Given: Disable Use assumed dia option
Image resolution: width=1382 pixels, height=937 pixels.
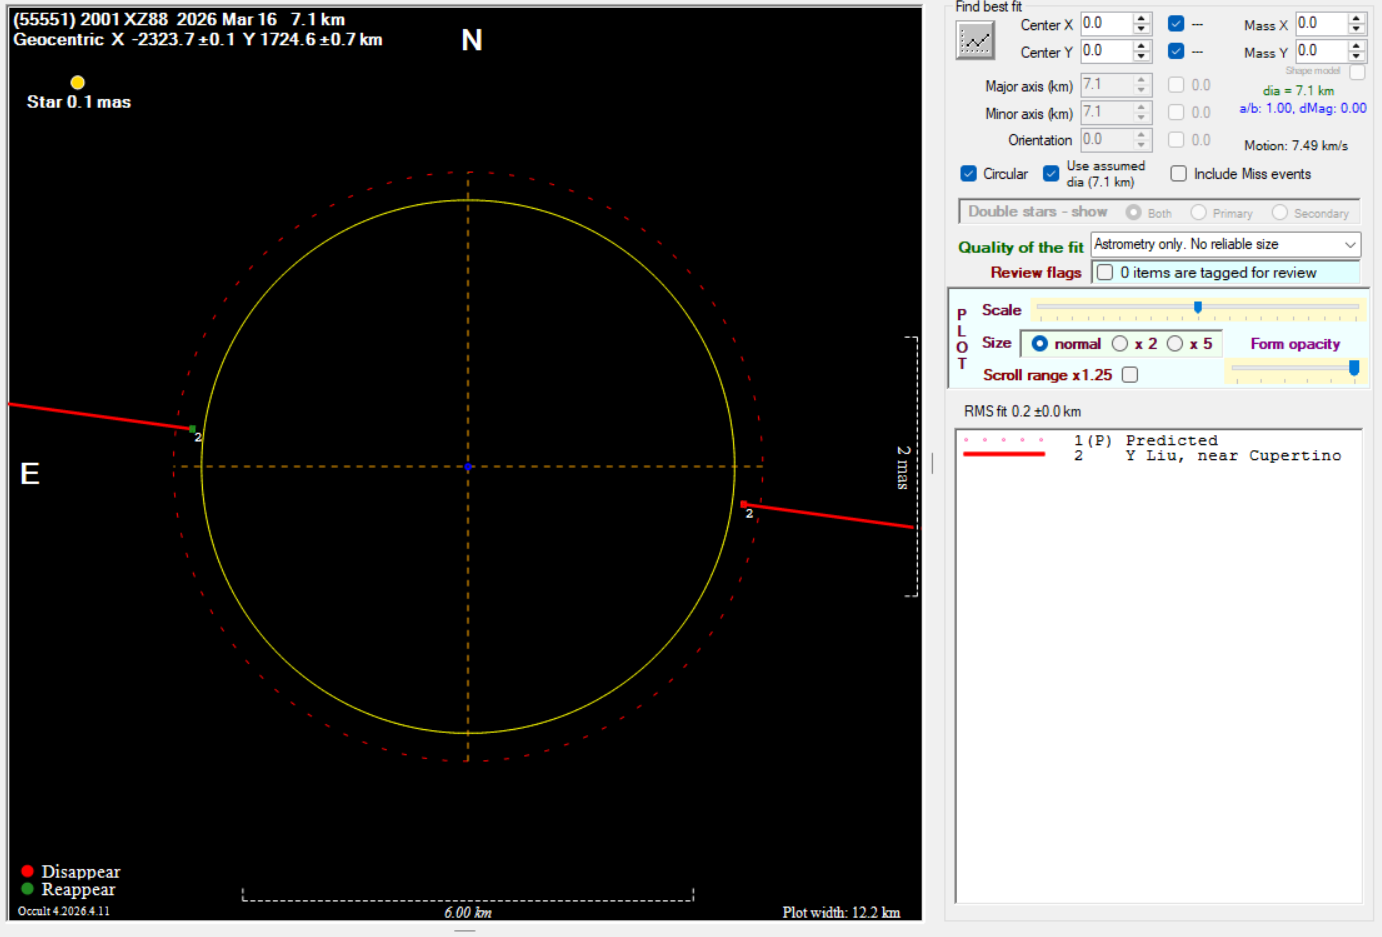Looking at the screenshot, I should [x=1051, y=174].
